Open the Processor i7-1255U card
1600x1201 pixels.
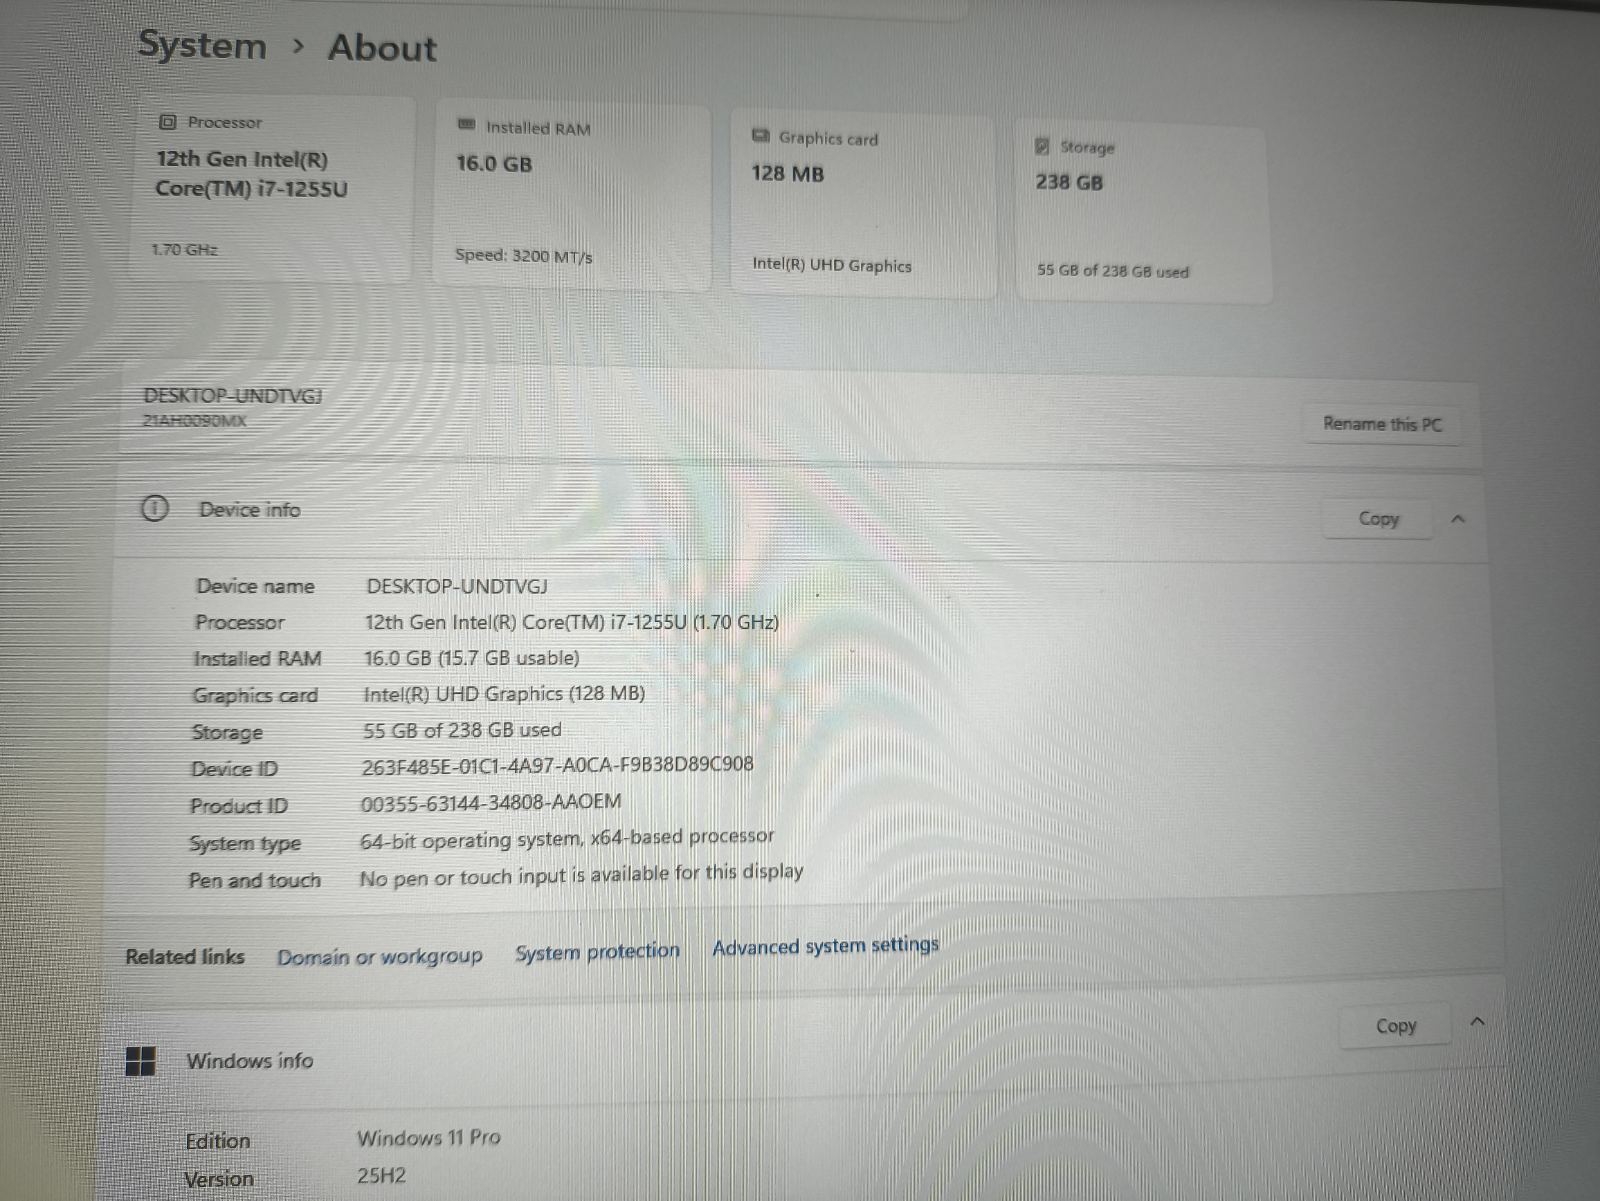click(x=273, y=188)
